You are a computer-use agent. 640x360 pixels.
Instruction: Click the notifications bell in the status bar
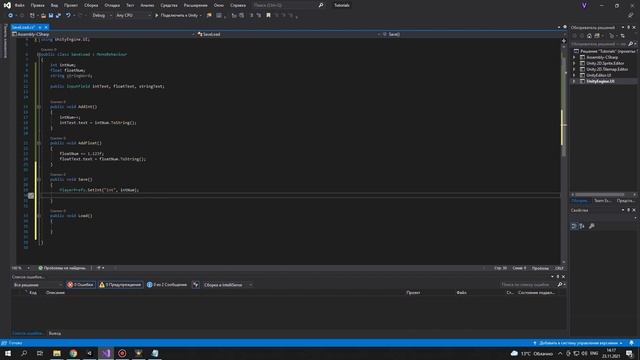coord(631,343)
